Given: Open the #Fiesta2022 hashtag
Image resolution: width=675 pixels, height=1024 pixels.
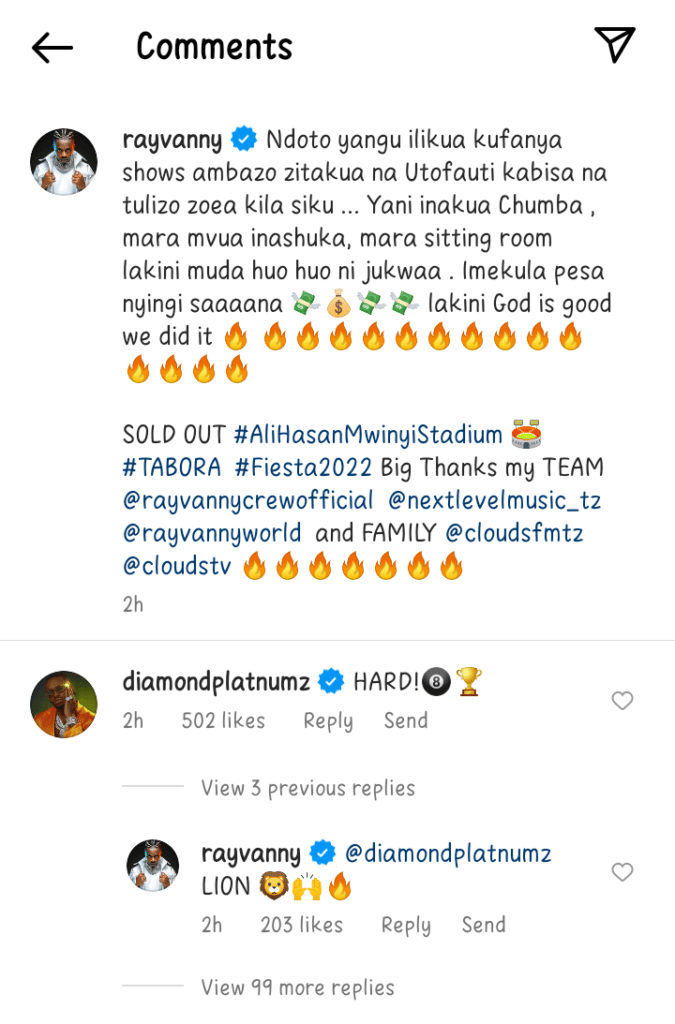Looking at the screenshot, I should 308,468.
